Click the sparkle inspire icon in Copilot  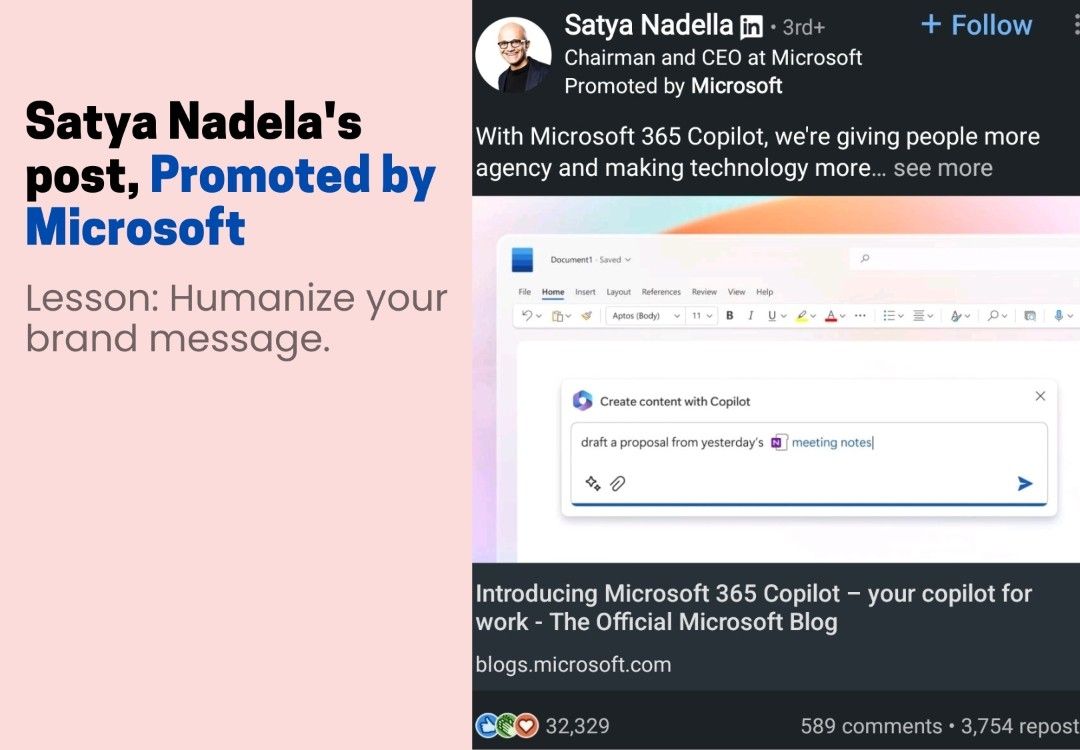click(x=593, y=484)
